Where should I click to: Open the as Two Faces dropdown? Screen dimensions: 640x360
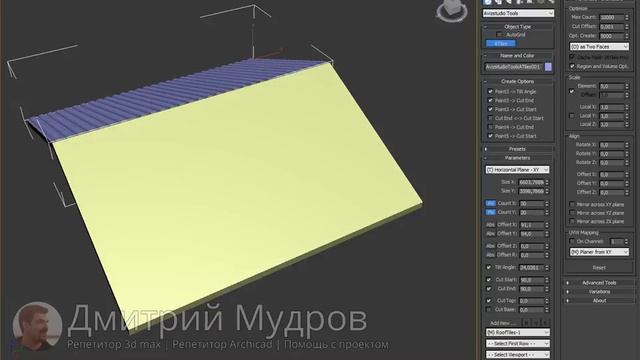599,47
